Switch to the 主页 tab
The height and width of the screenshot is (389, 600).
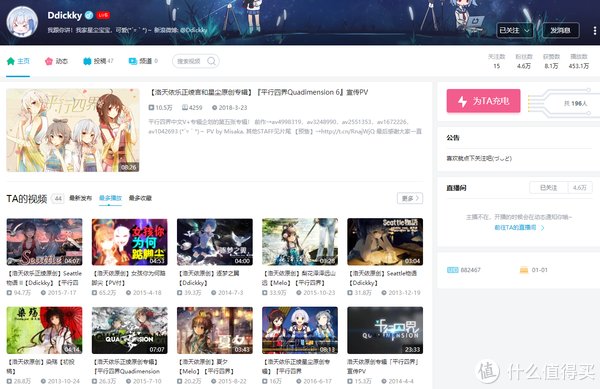coord(18,61)
